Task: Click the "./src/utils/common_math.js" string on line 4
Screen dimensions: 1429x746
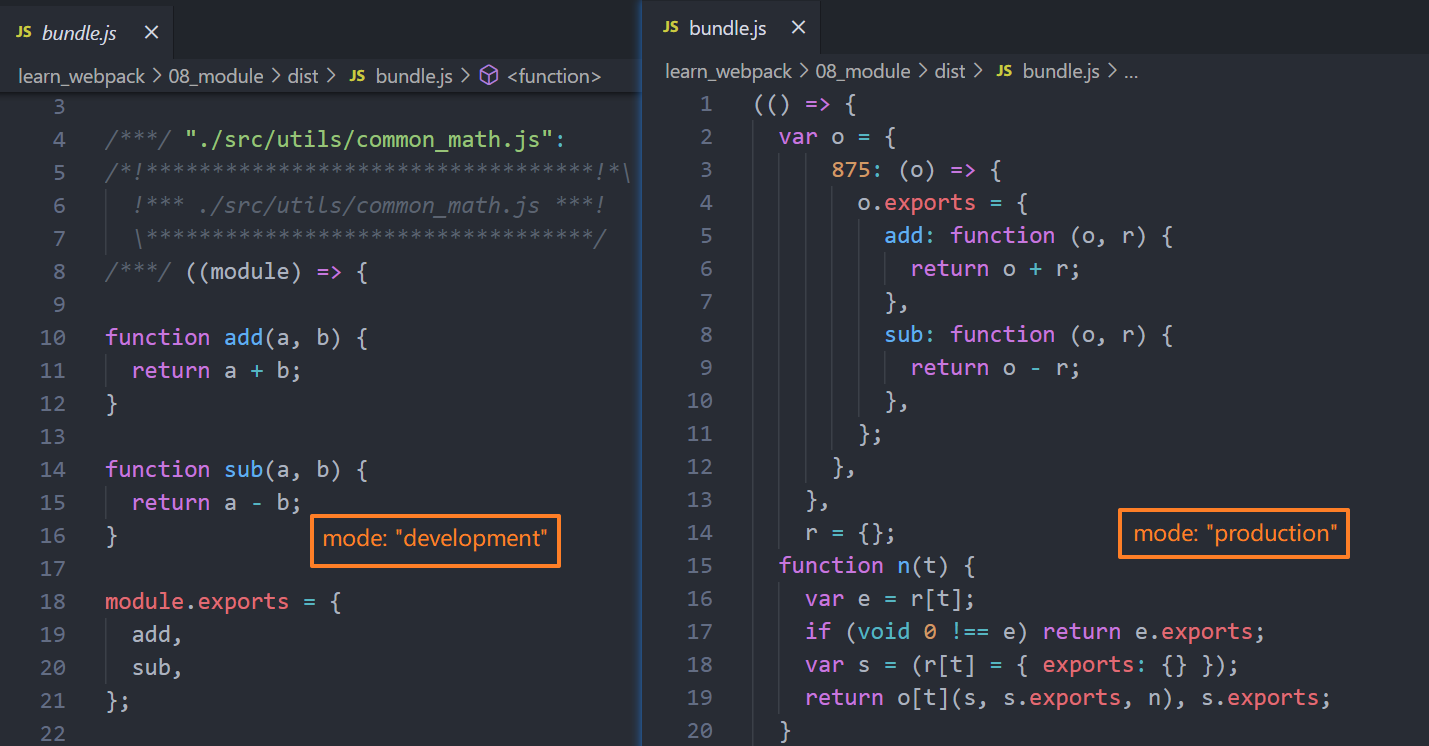Action: click(370, 139)
